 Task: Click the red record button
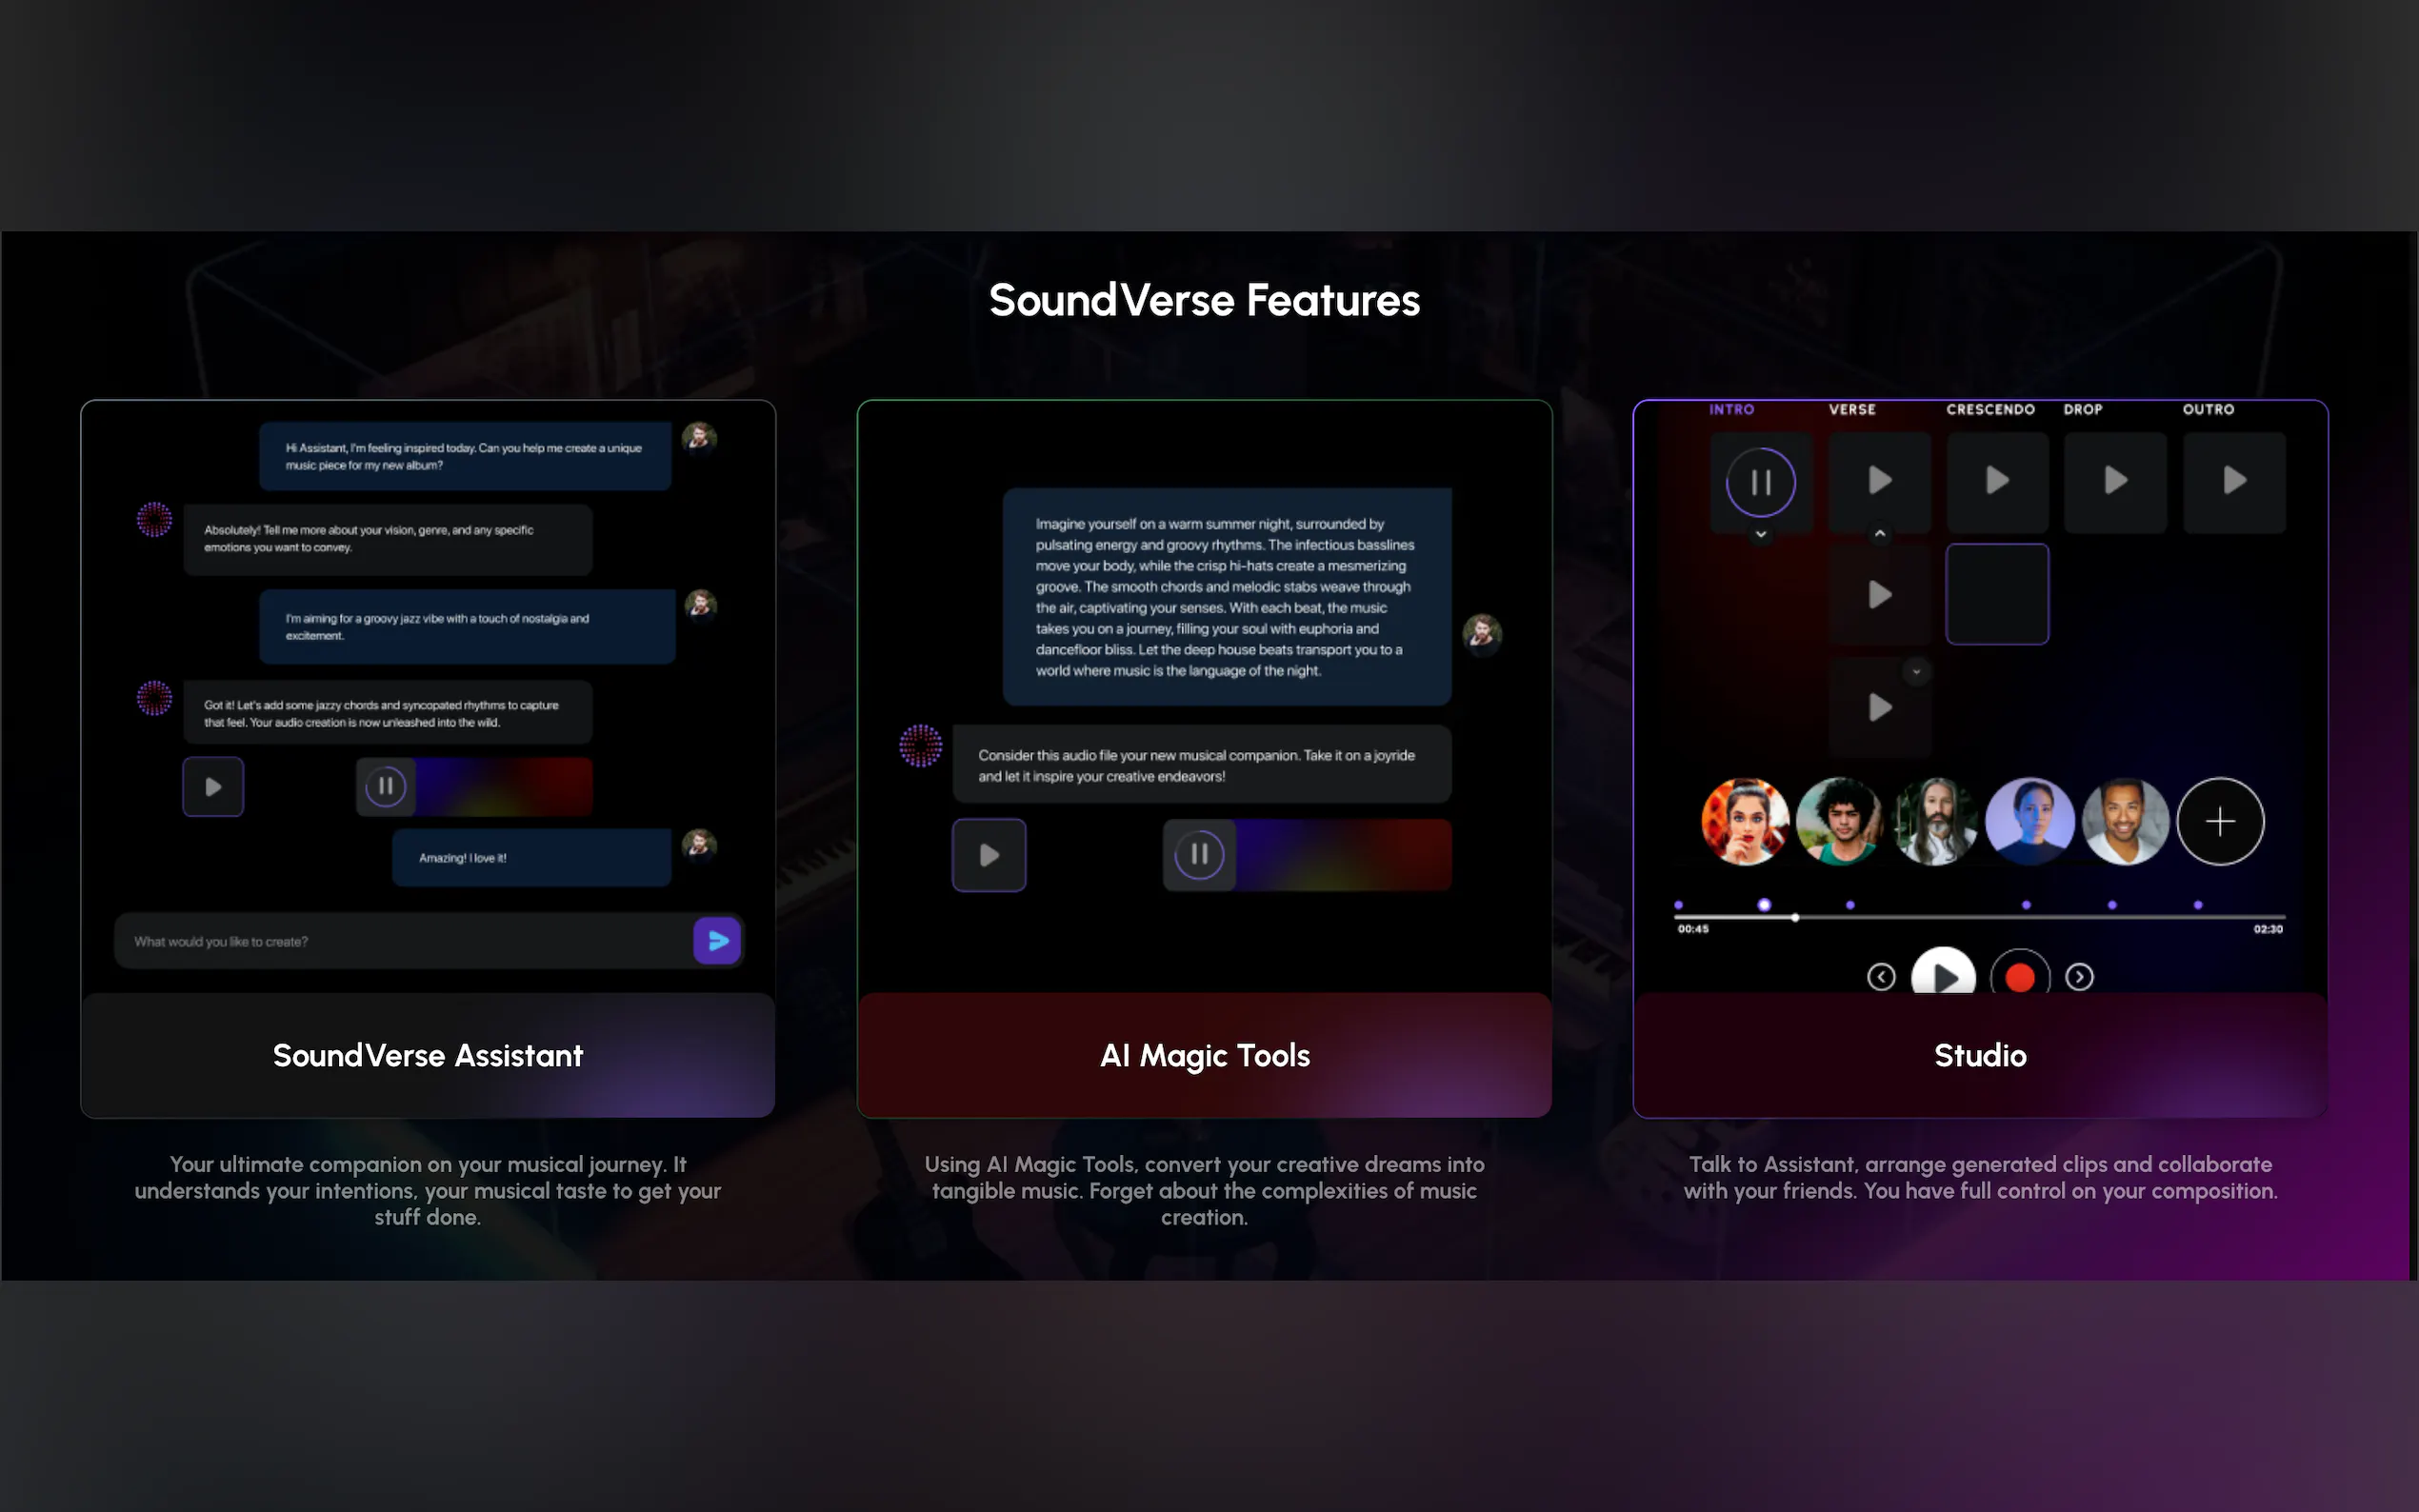tap(2019, 977)
